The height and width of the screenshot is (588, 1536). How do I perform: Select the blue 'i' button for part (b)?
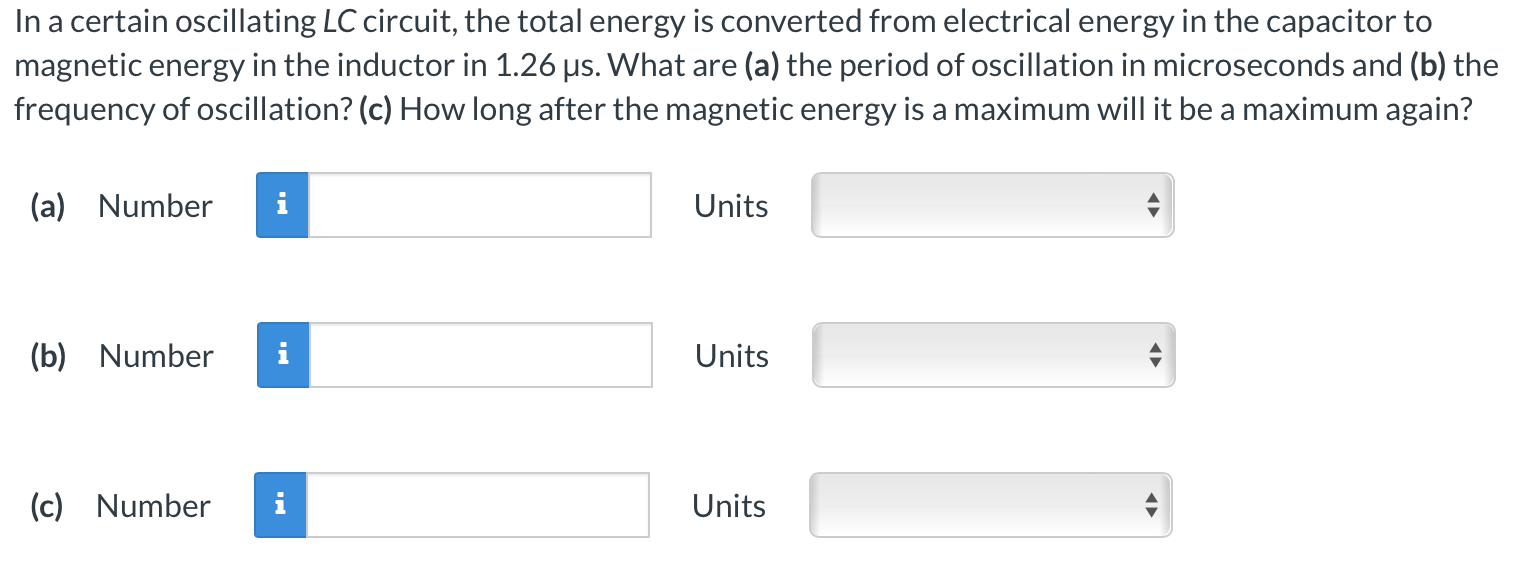[x=282, y=355]
